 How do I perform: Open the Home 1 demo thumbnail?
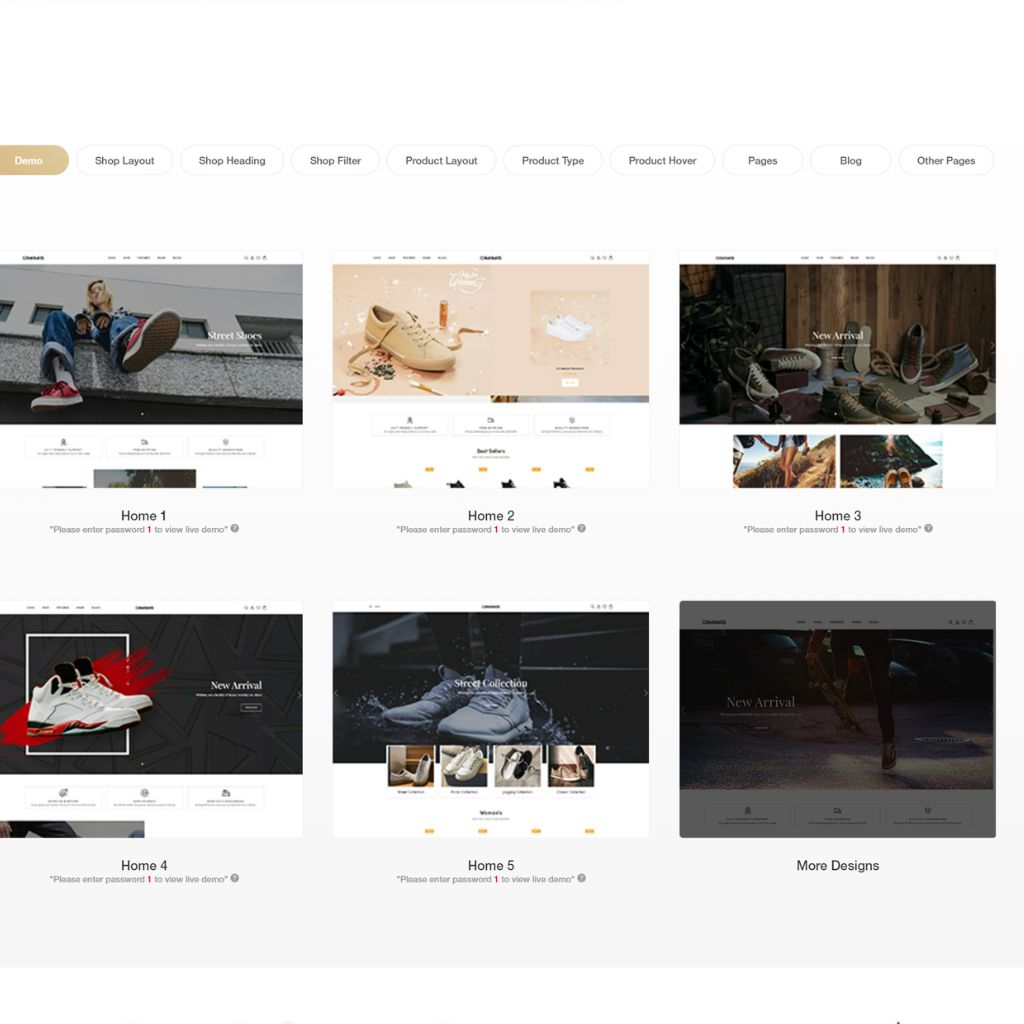pos(151,369)
